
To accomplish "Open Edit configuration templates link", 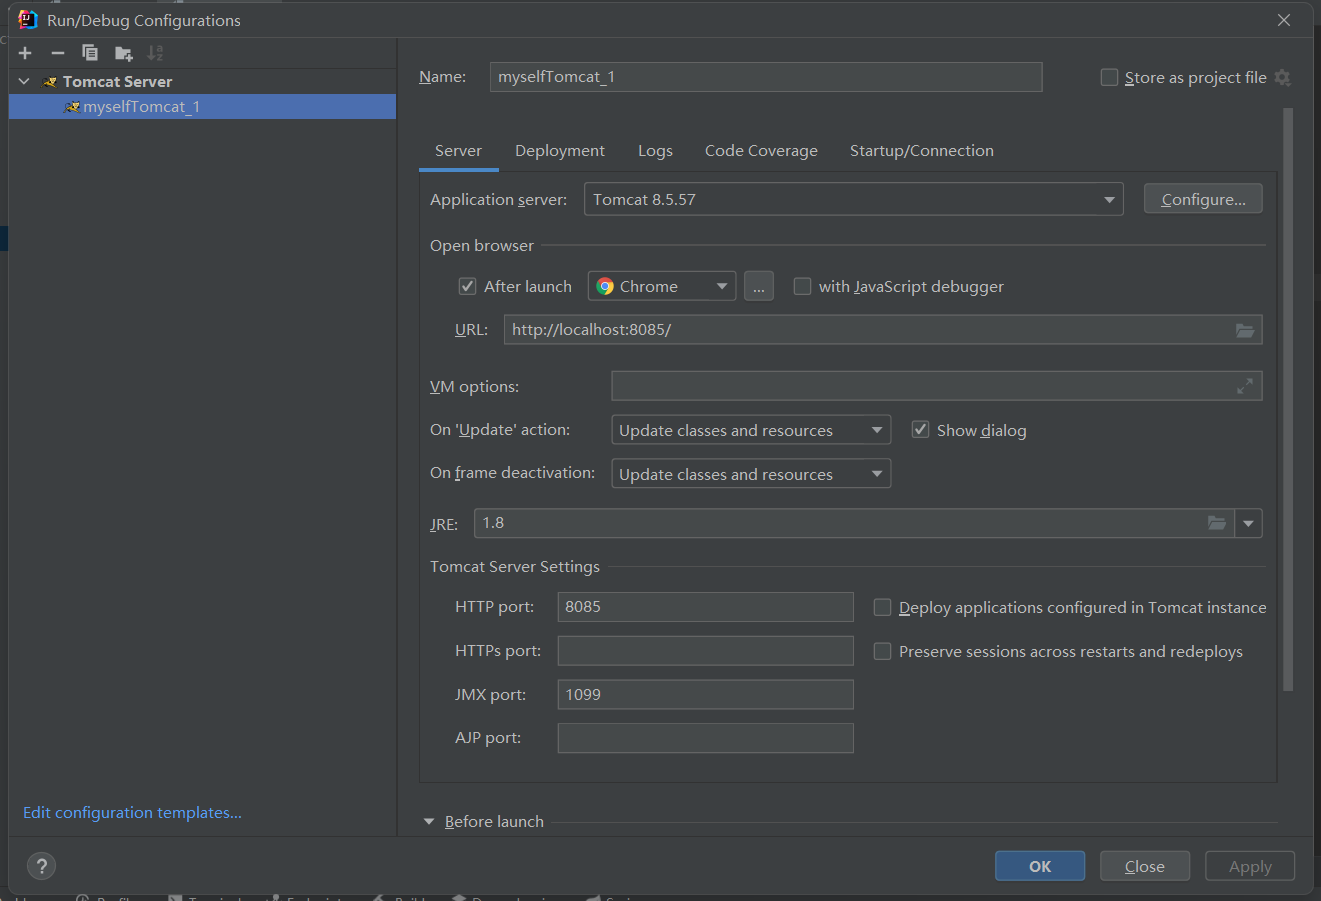I will pyautogui.click(x=132, y=813).
